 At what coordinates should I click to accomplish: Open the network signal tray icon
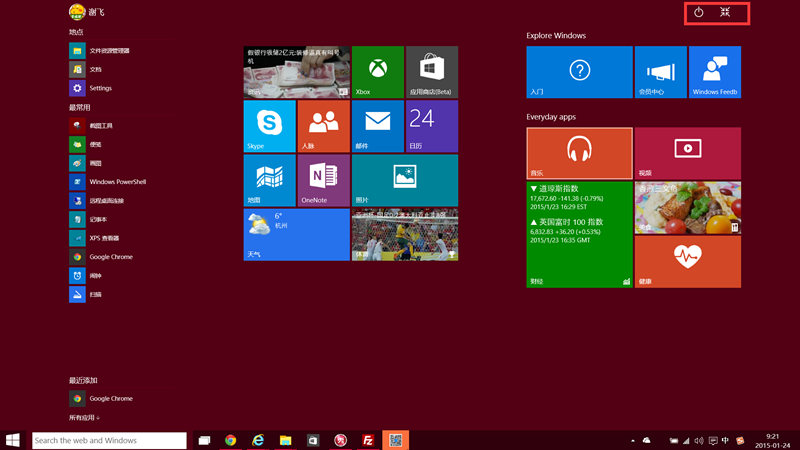pos(686,440)
